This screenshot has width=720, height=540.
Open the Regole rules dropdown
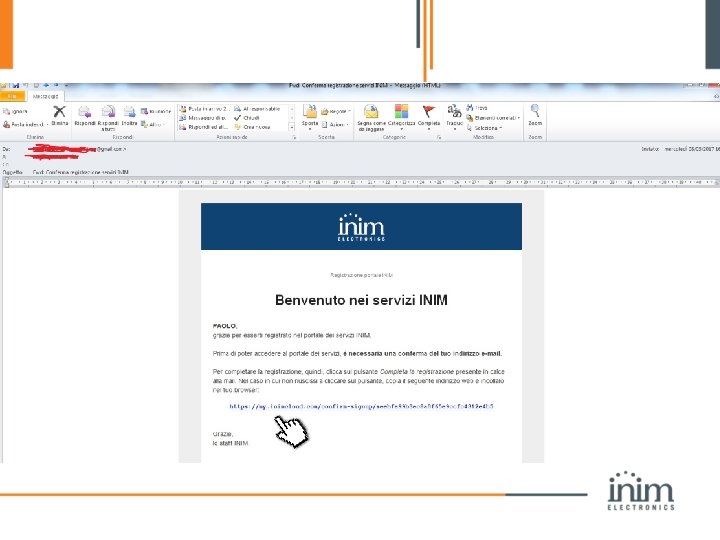coord(336,112)
